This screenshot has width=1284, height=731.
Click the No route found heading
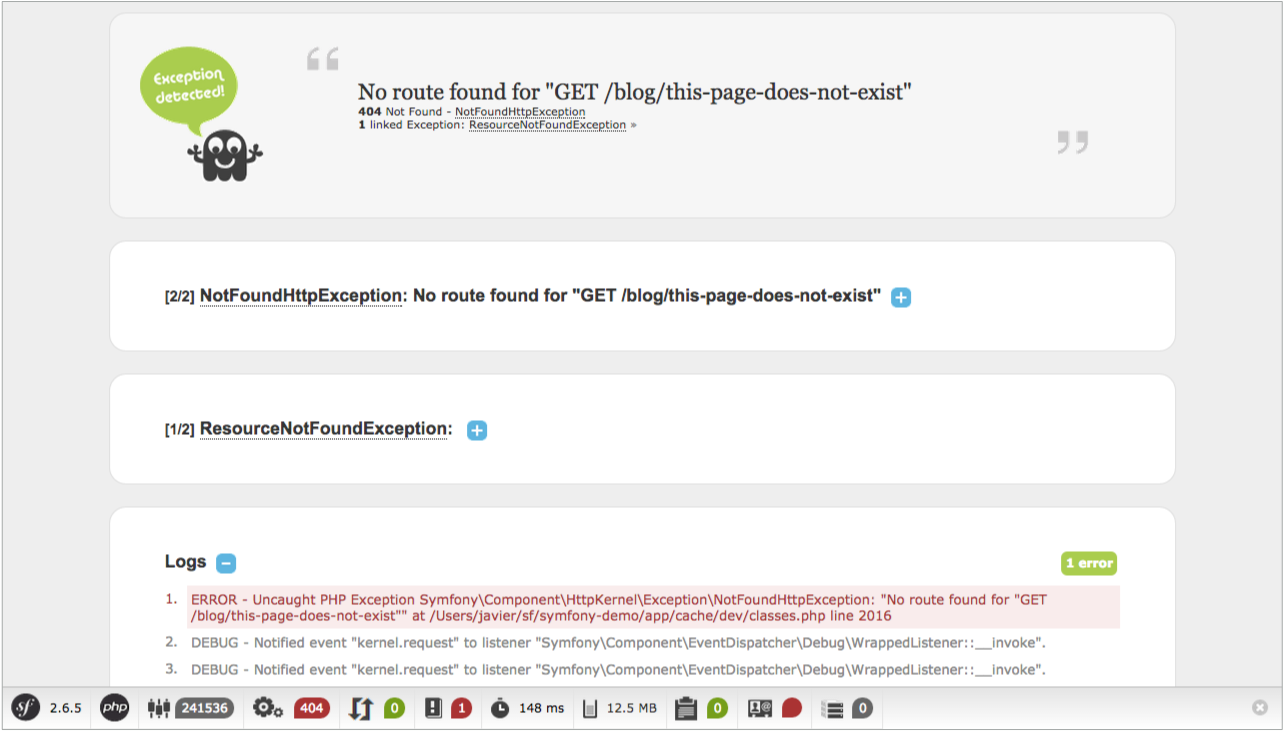[x=635, y=92]
